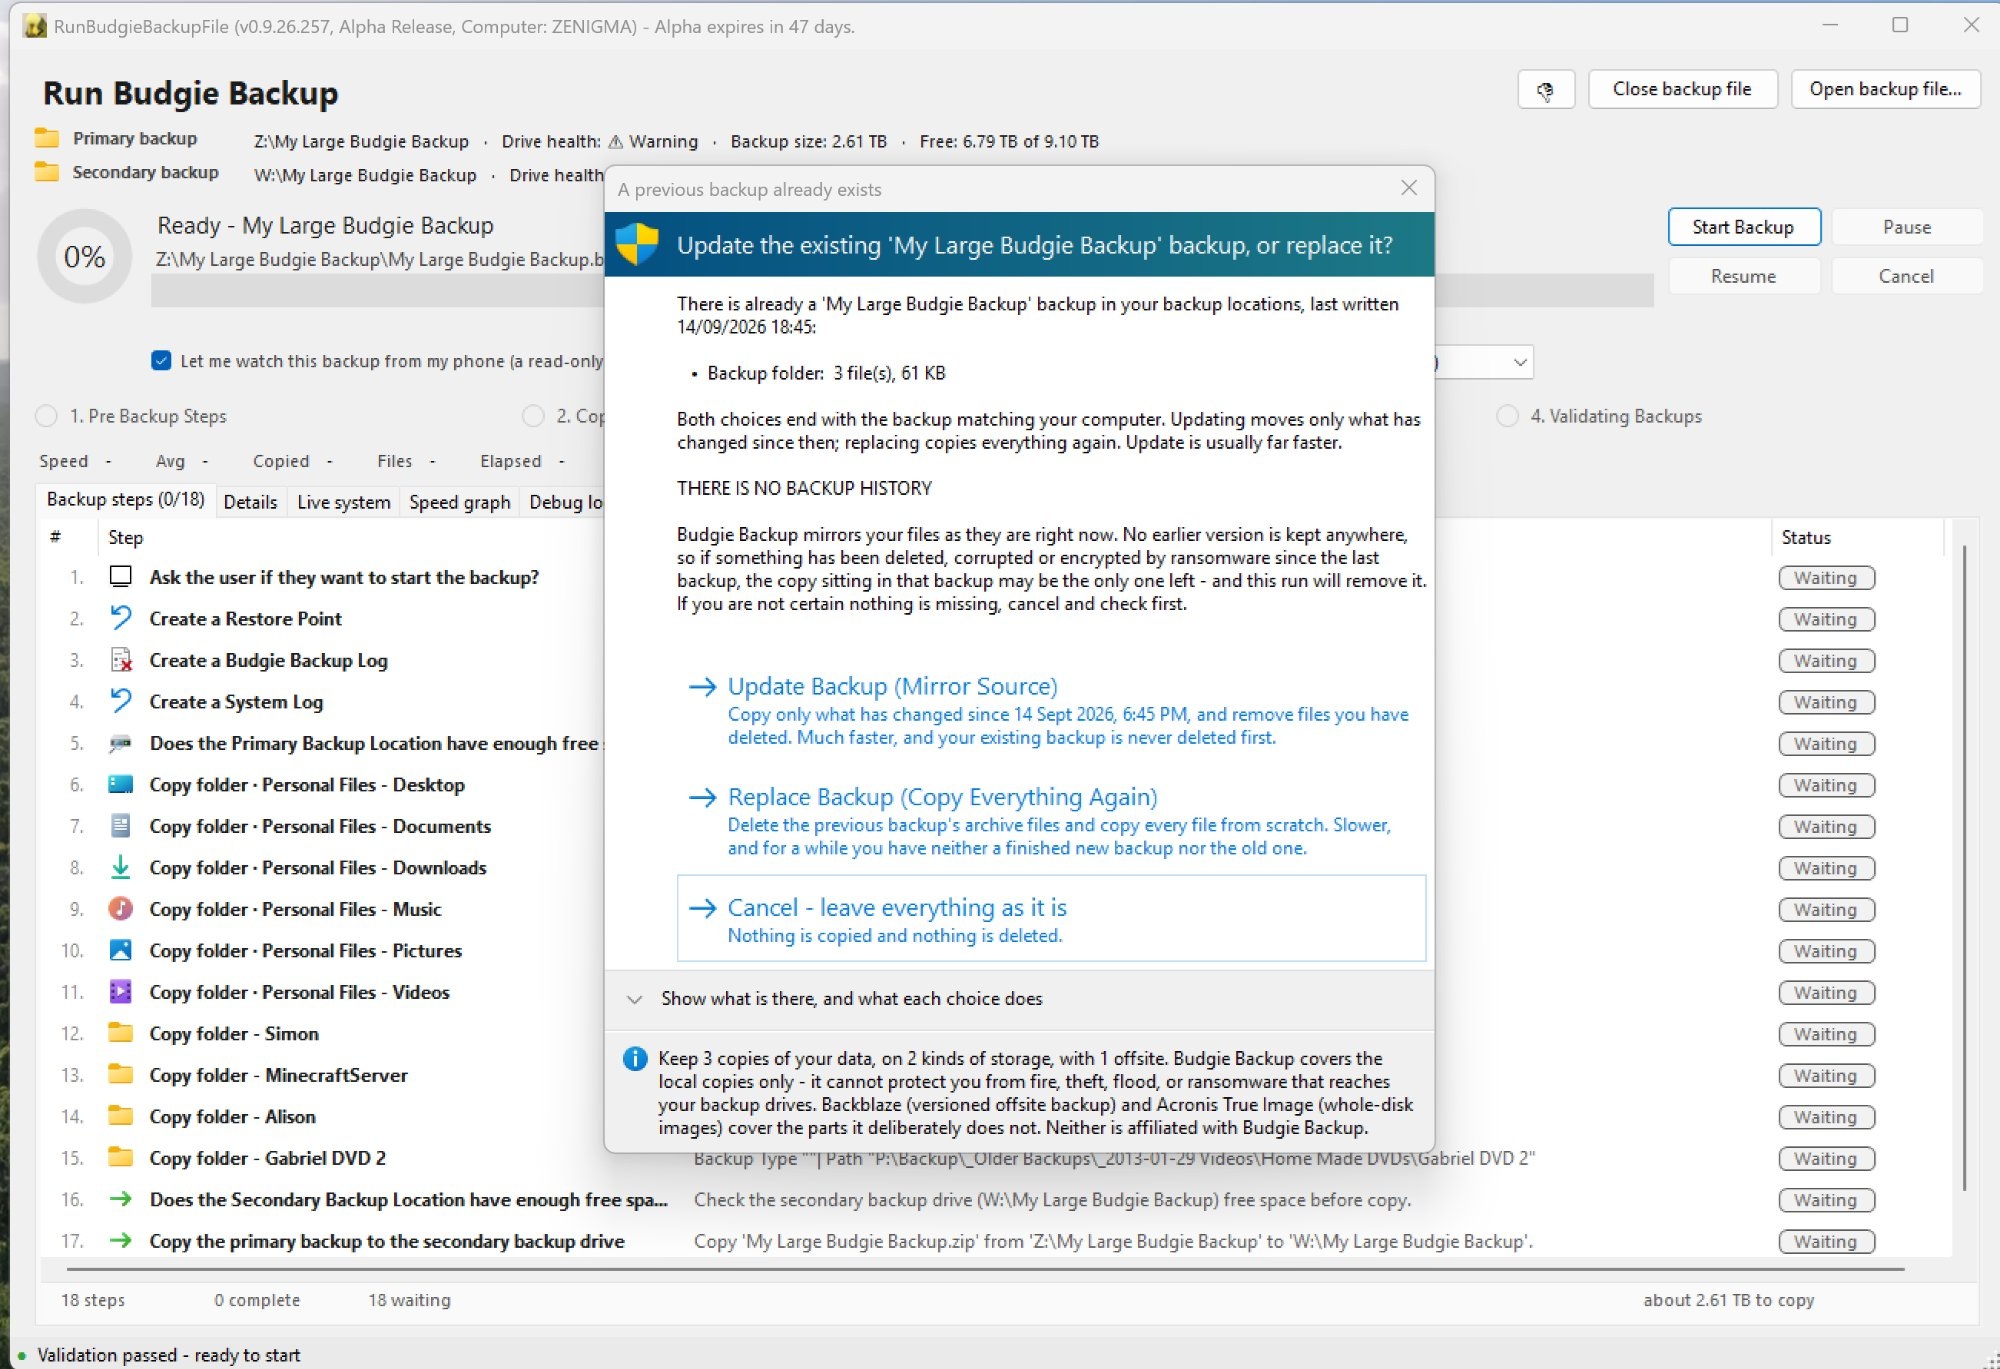Click the Music icon in step 9
This screenshot has height=1369, width=2000.
tap(121, 908)
